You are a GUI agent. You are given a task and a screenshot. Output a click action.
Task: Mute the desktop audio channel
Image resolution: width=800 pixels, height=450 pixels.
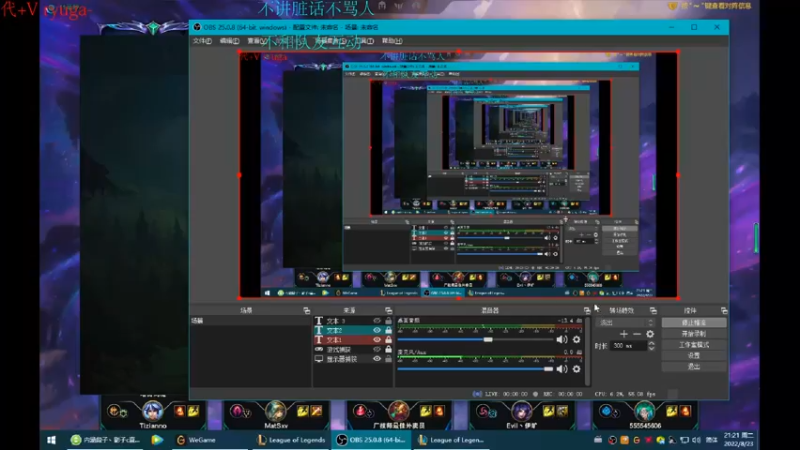pyautogui.click(x=562, y=340)
